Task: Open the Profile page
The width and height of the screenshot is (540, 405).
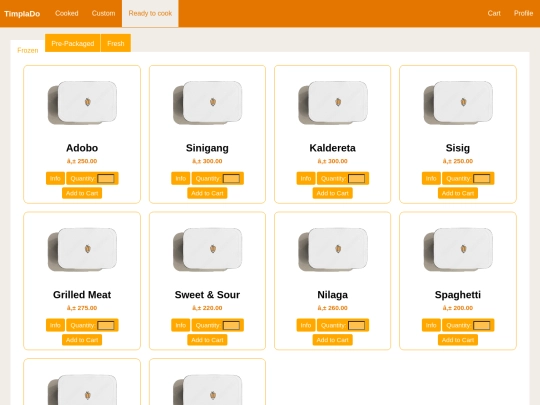Action: (523, 13)
